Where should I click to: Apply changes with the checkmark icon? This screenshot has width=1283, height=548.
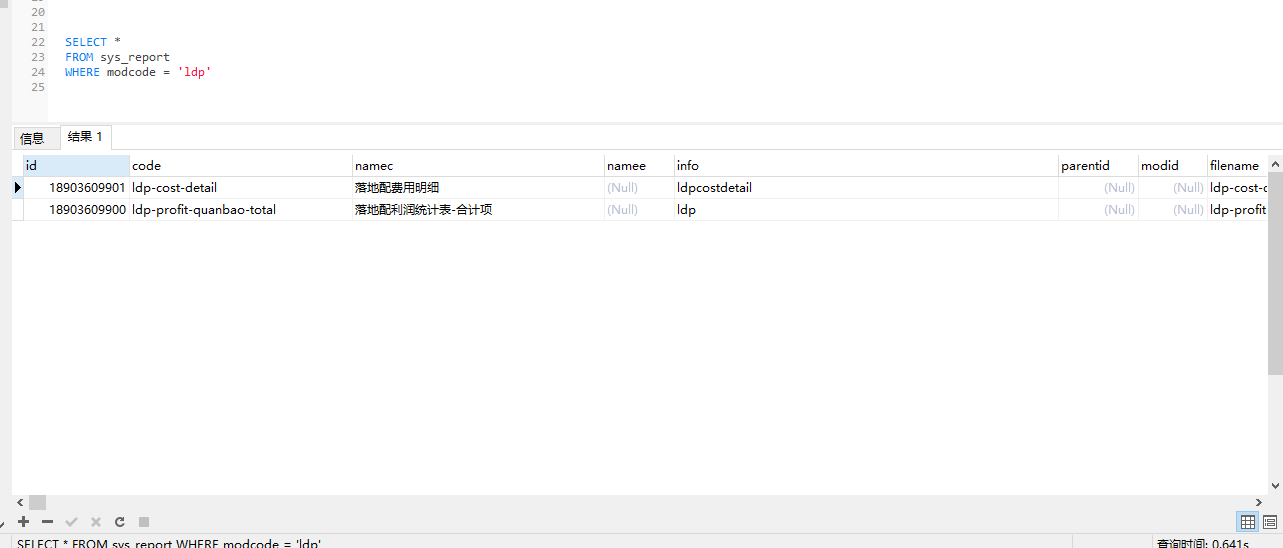coord(71,522)
